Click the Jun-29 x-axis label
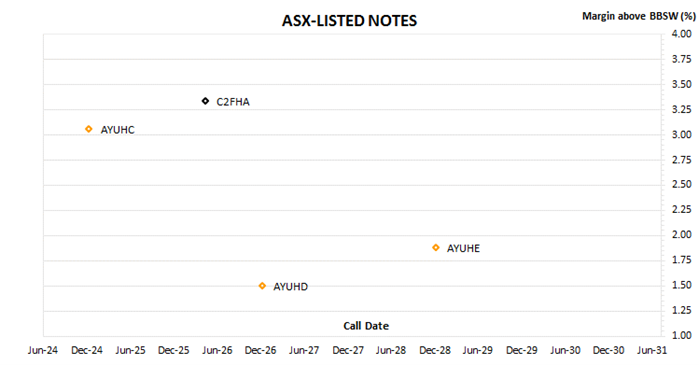 pos(477,351)
